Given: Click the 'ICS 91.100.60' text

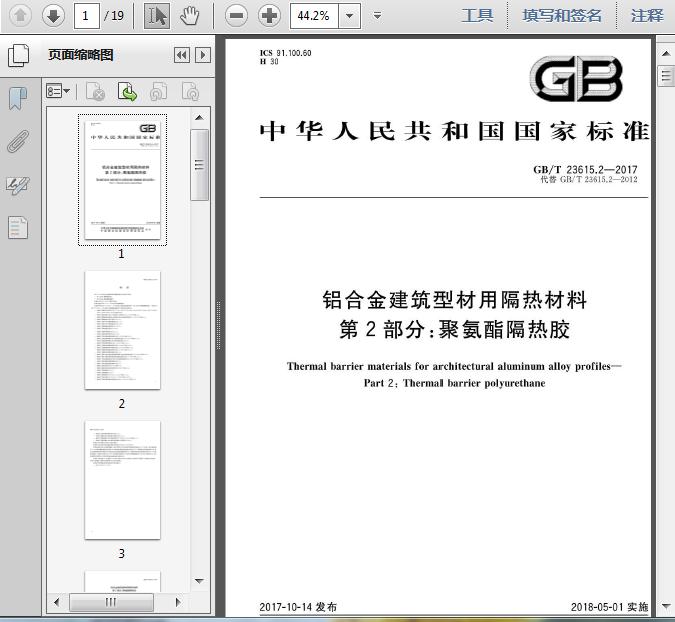Looking at the screenshot, I should pyautogui.click(x=285, y=53).
